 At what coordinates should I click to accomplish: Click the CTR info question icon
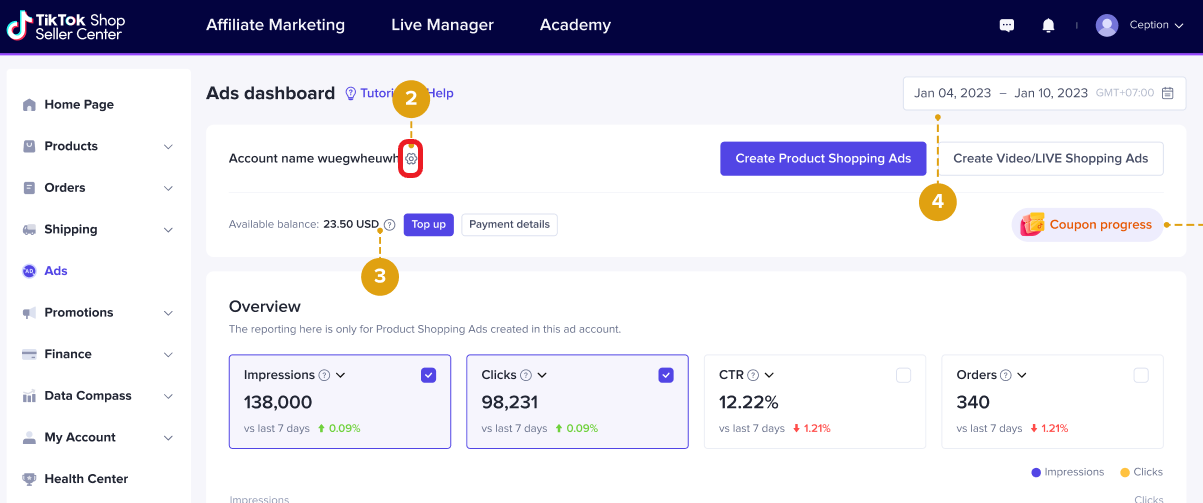pyautogui.click(x=753, y=376)
